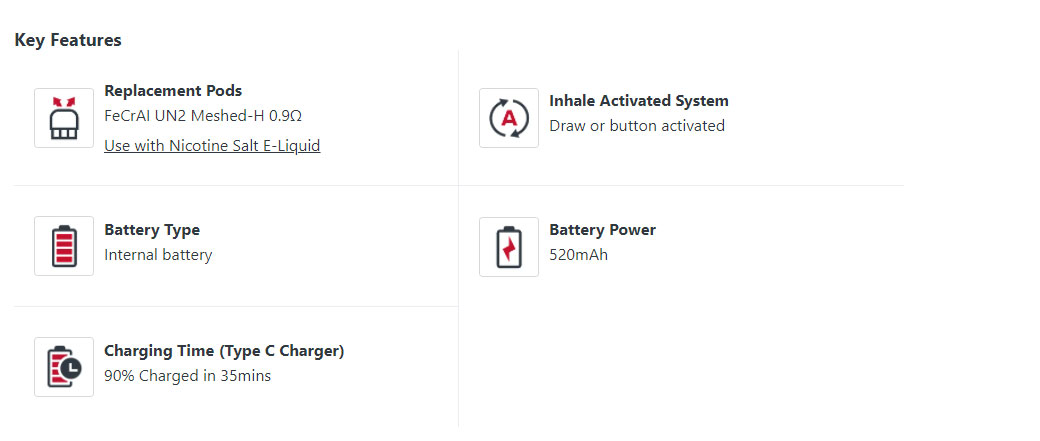Click the 'Draw or button activated' description
Screen dimensions: 1040x441
[637, 126]
